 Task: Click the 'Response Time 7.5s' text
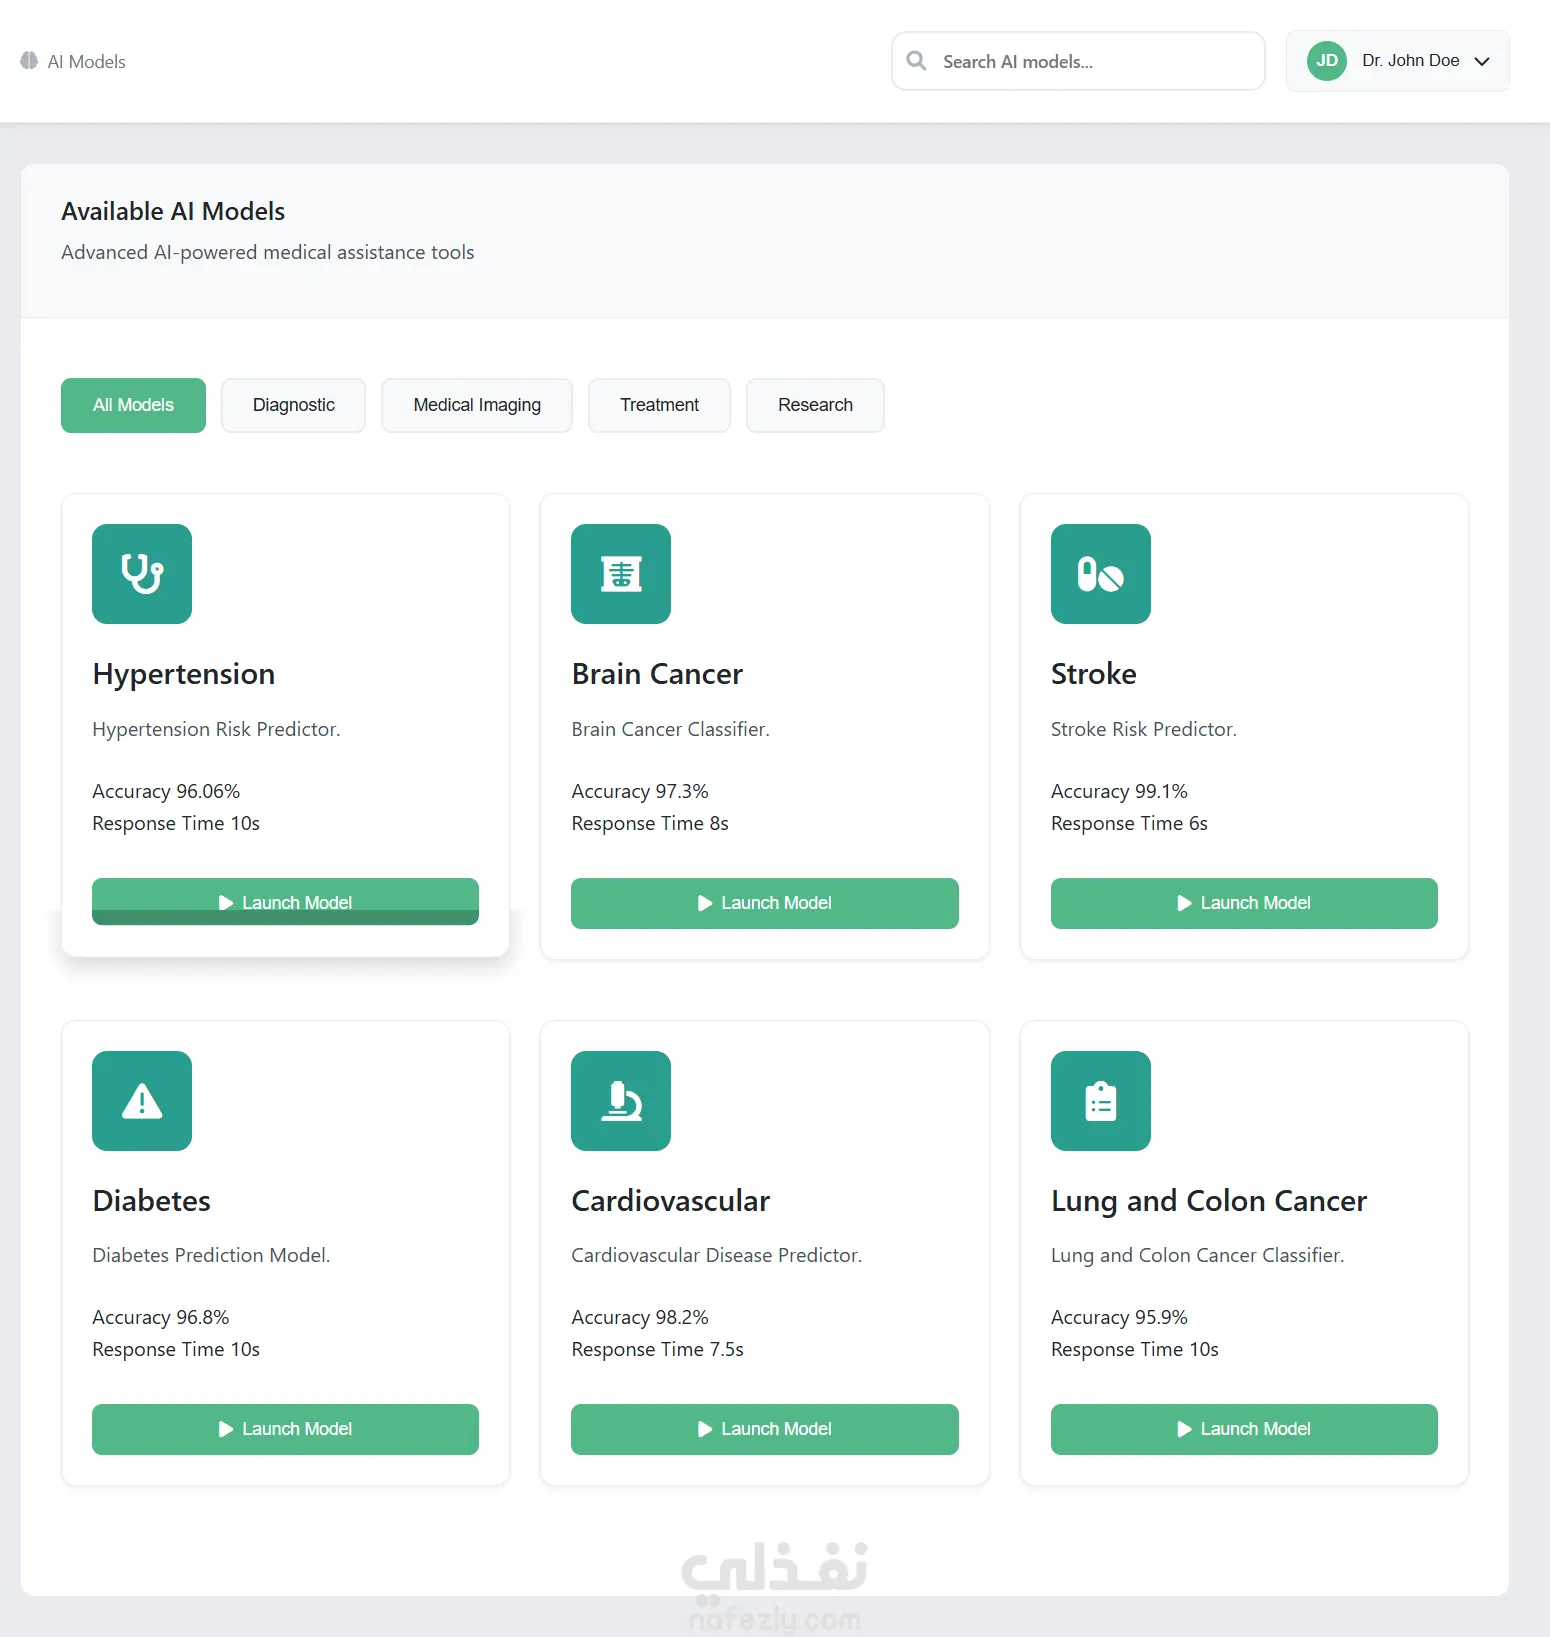(x=657, y=1349)
